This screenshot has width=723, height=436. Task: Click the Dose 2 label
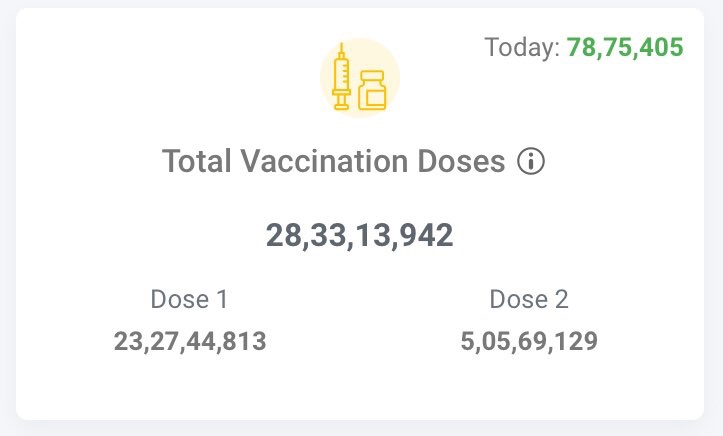pos(529,299)
